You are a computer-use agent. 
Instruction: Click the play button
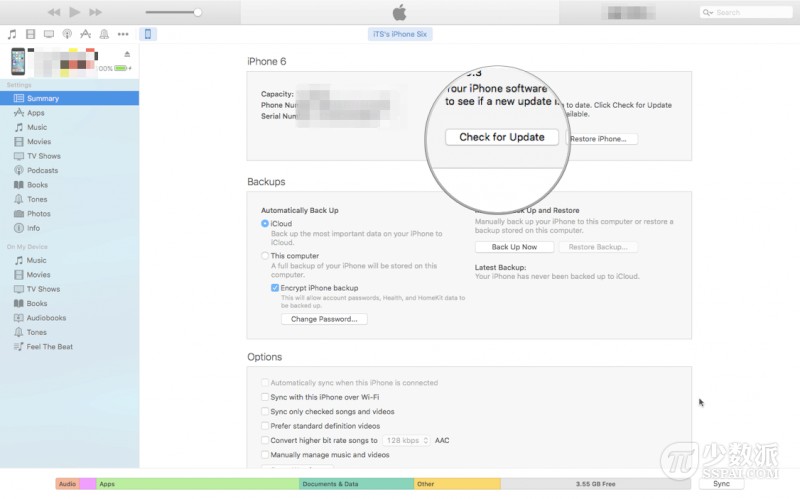tap(74, 12)
